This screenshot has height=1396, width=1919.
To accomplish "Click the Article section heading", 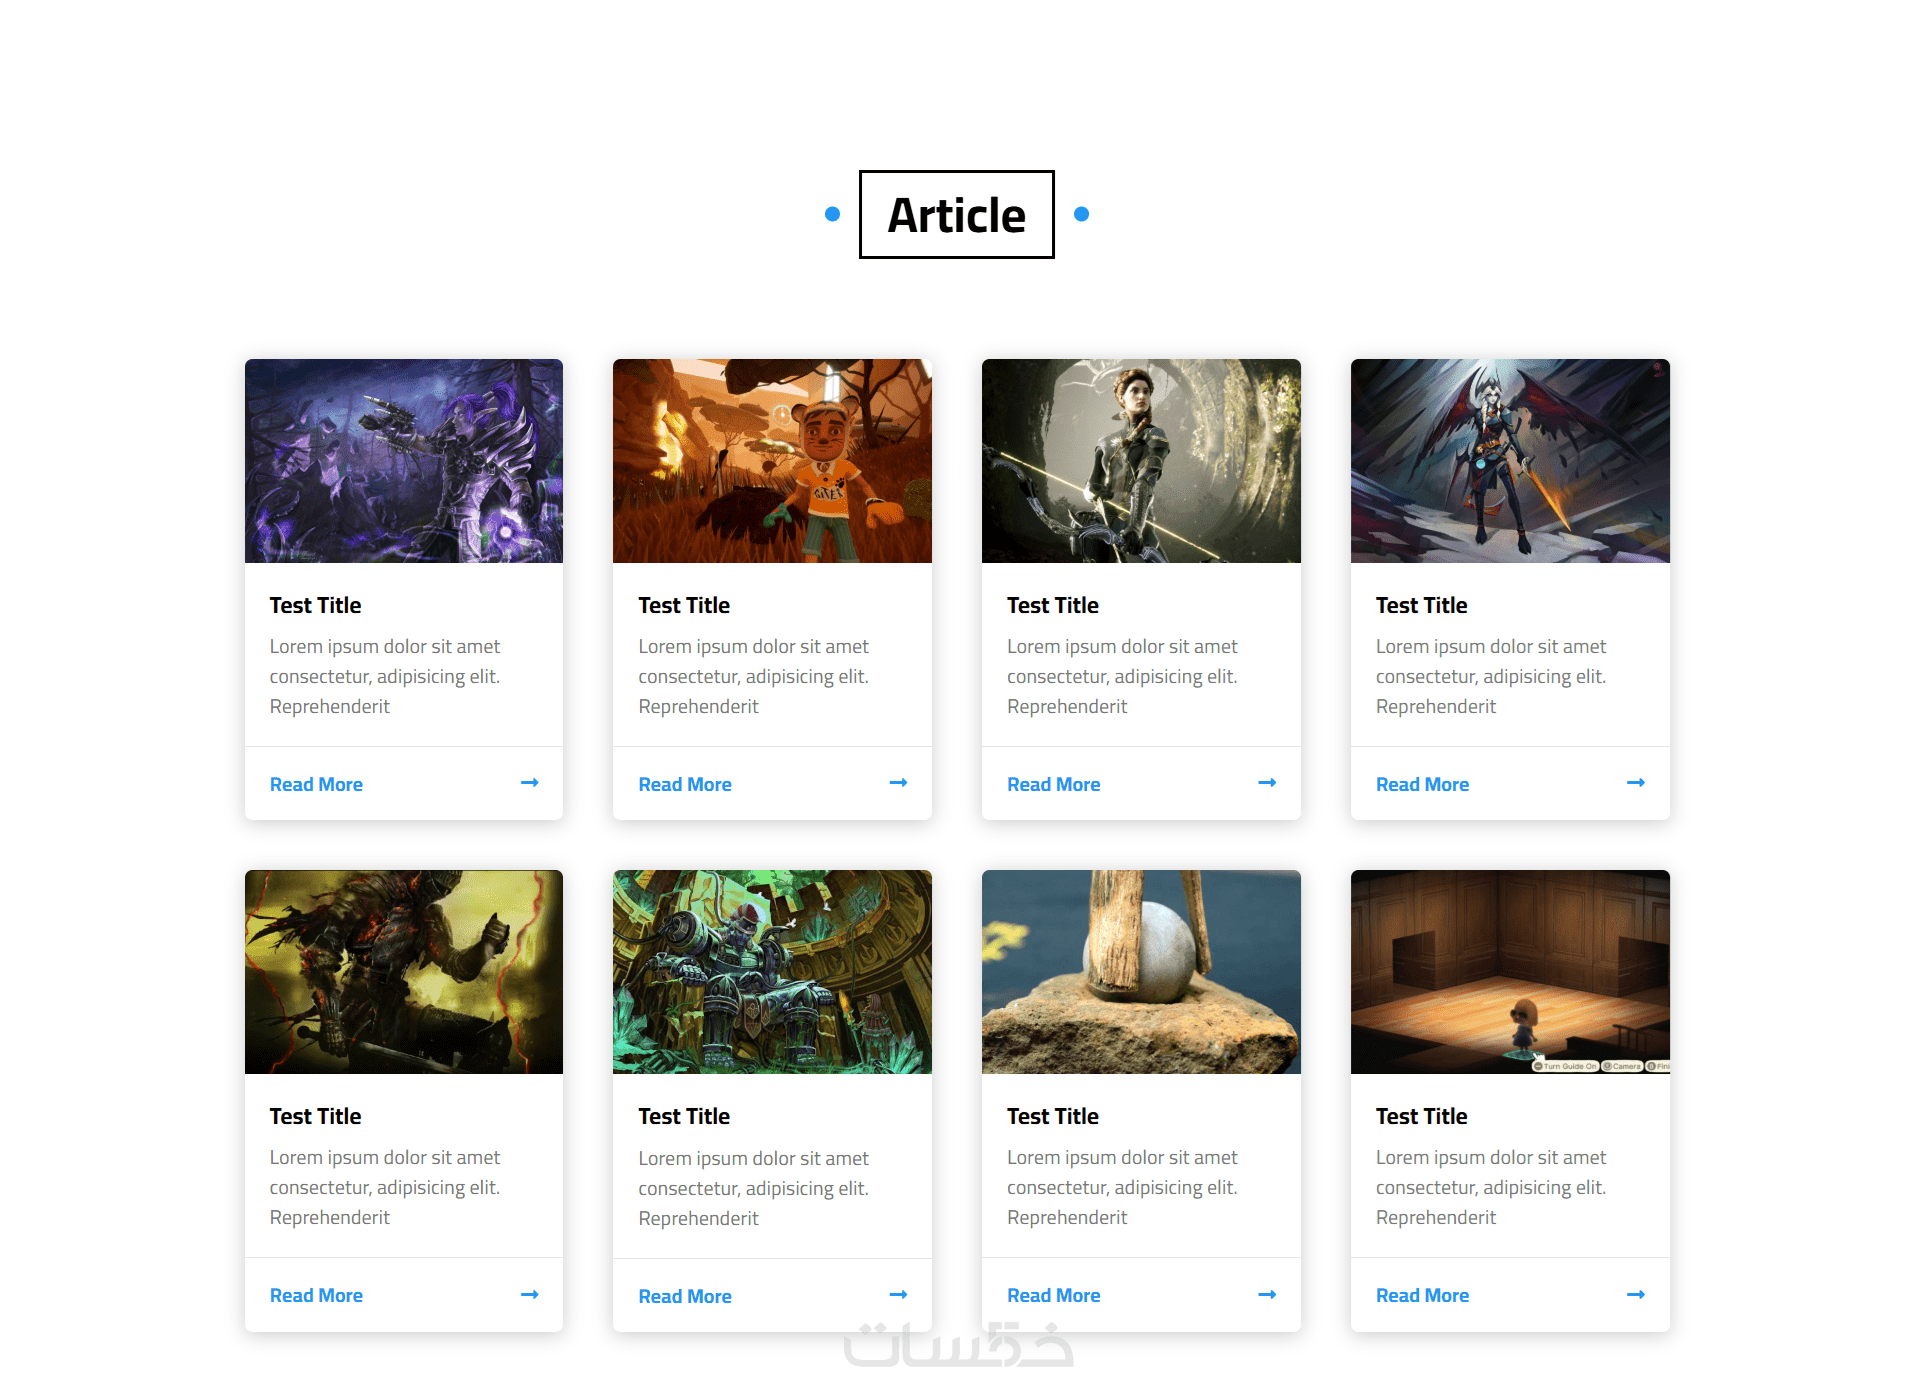I will tap(957, 214).
